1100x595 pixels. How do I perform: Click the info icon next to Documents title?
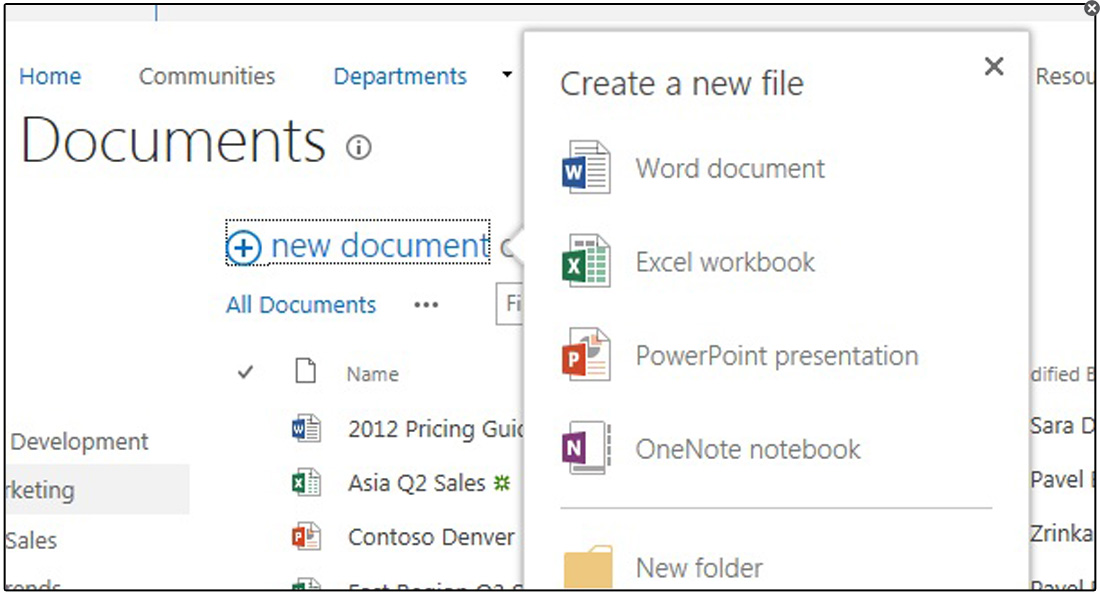358,147
